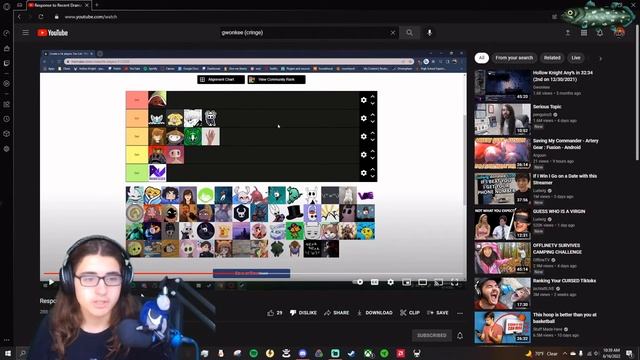This screenshot has height=360, width=640.
Task: Open a new browser tab with plus
Action: [97, 5]
